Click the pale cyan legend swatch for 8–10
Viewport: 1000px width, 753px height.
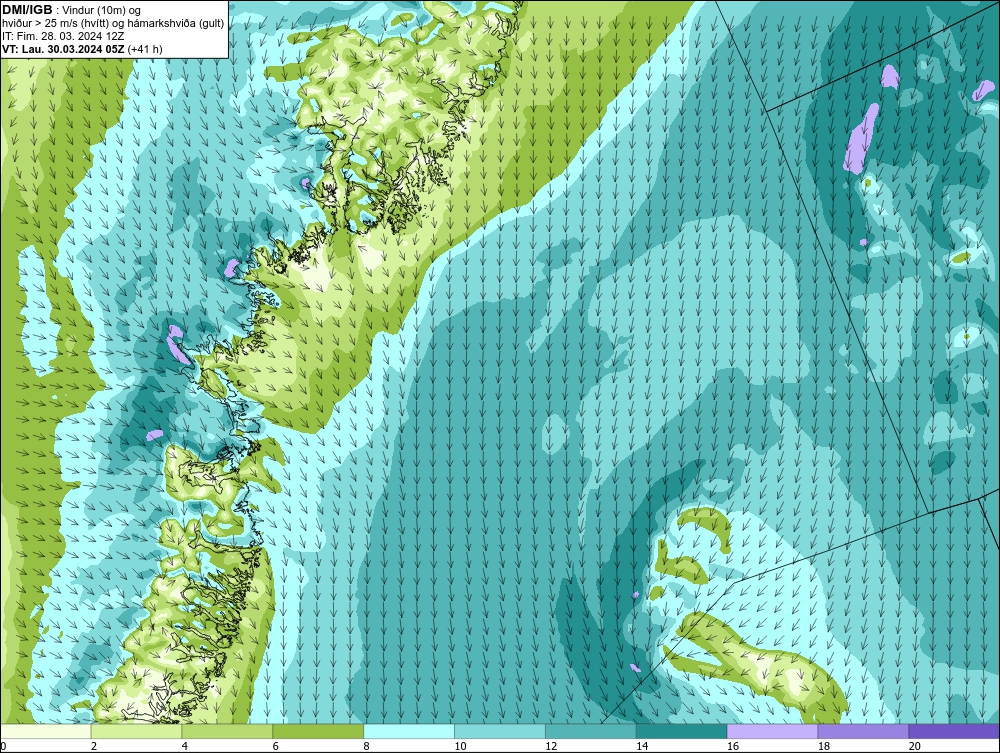point(409,731)
